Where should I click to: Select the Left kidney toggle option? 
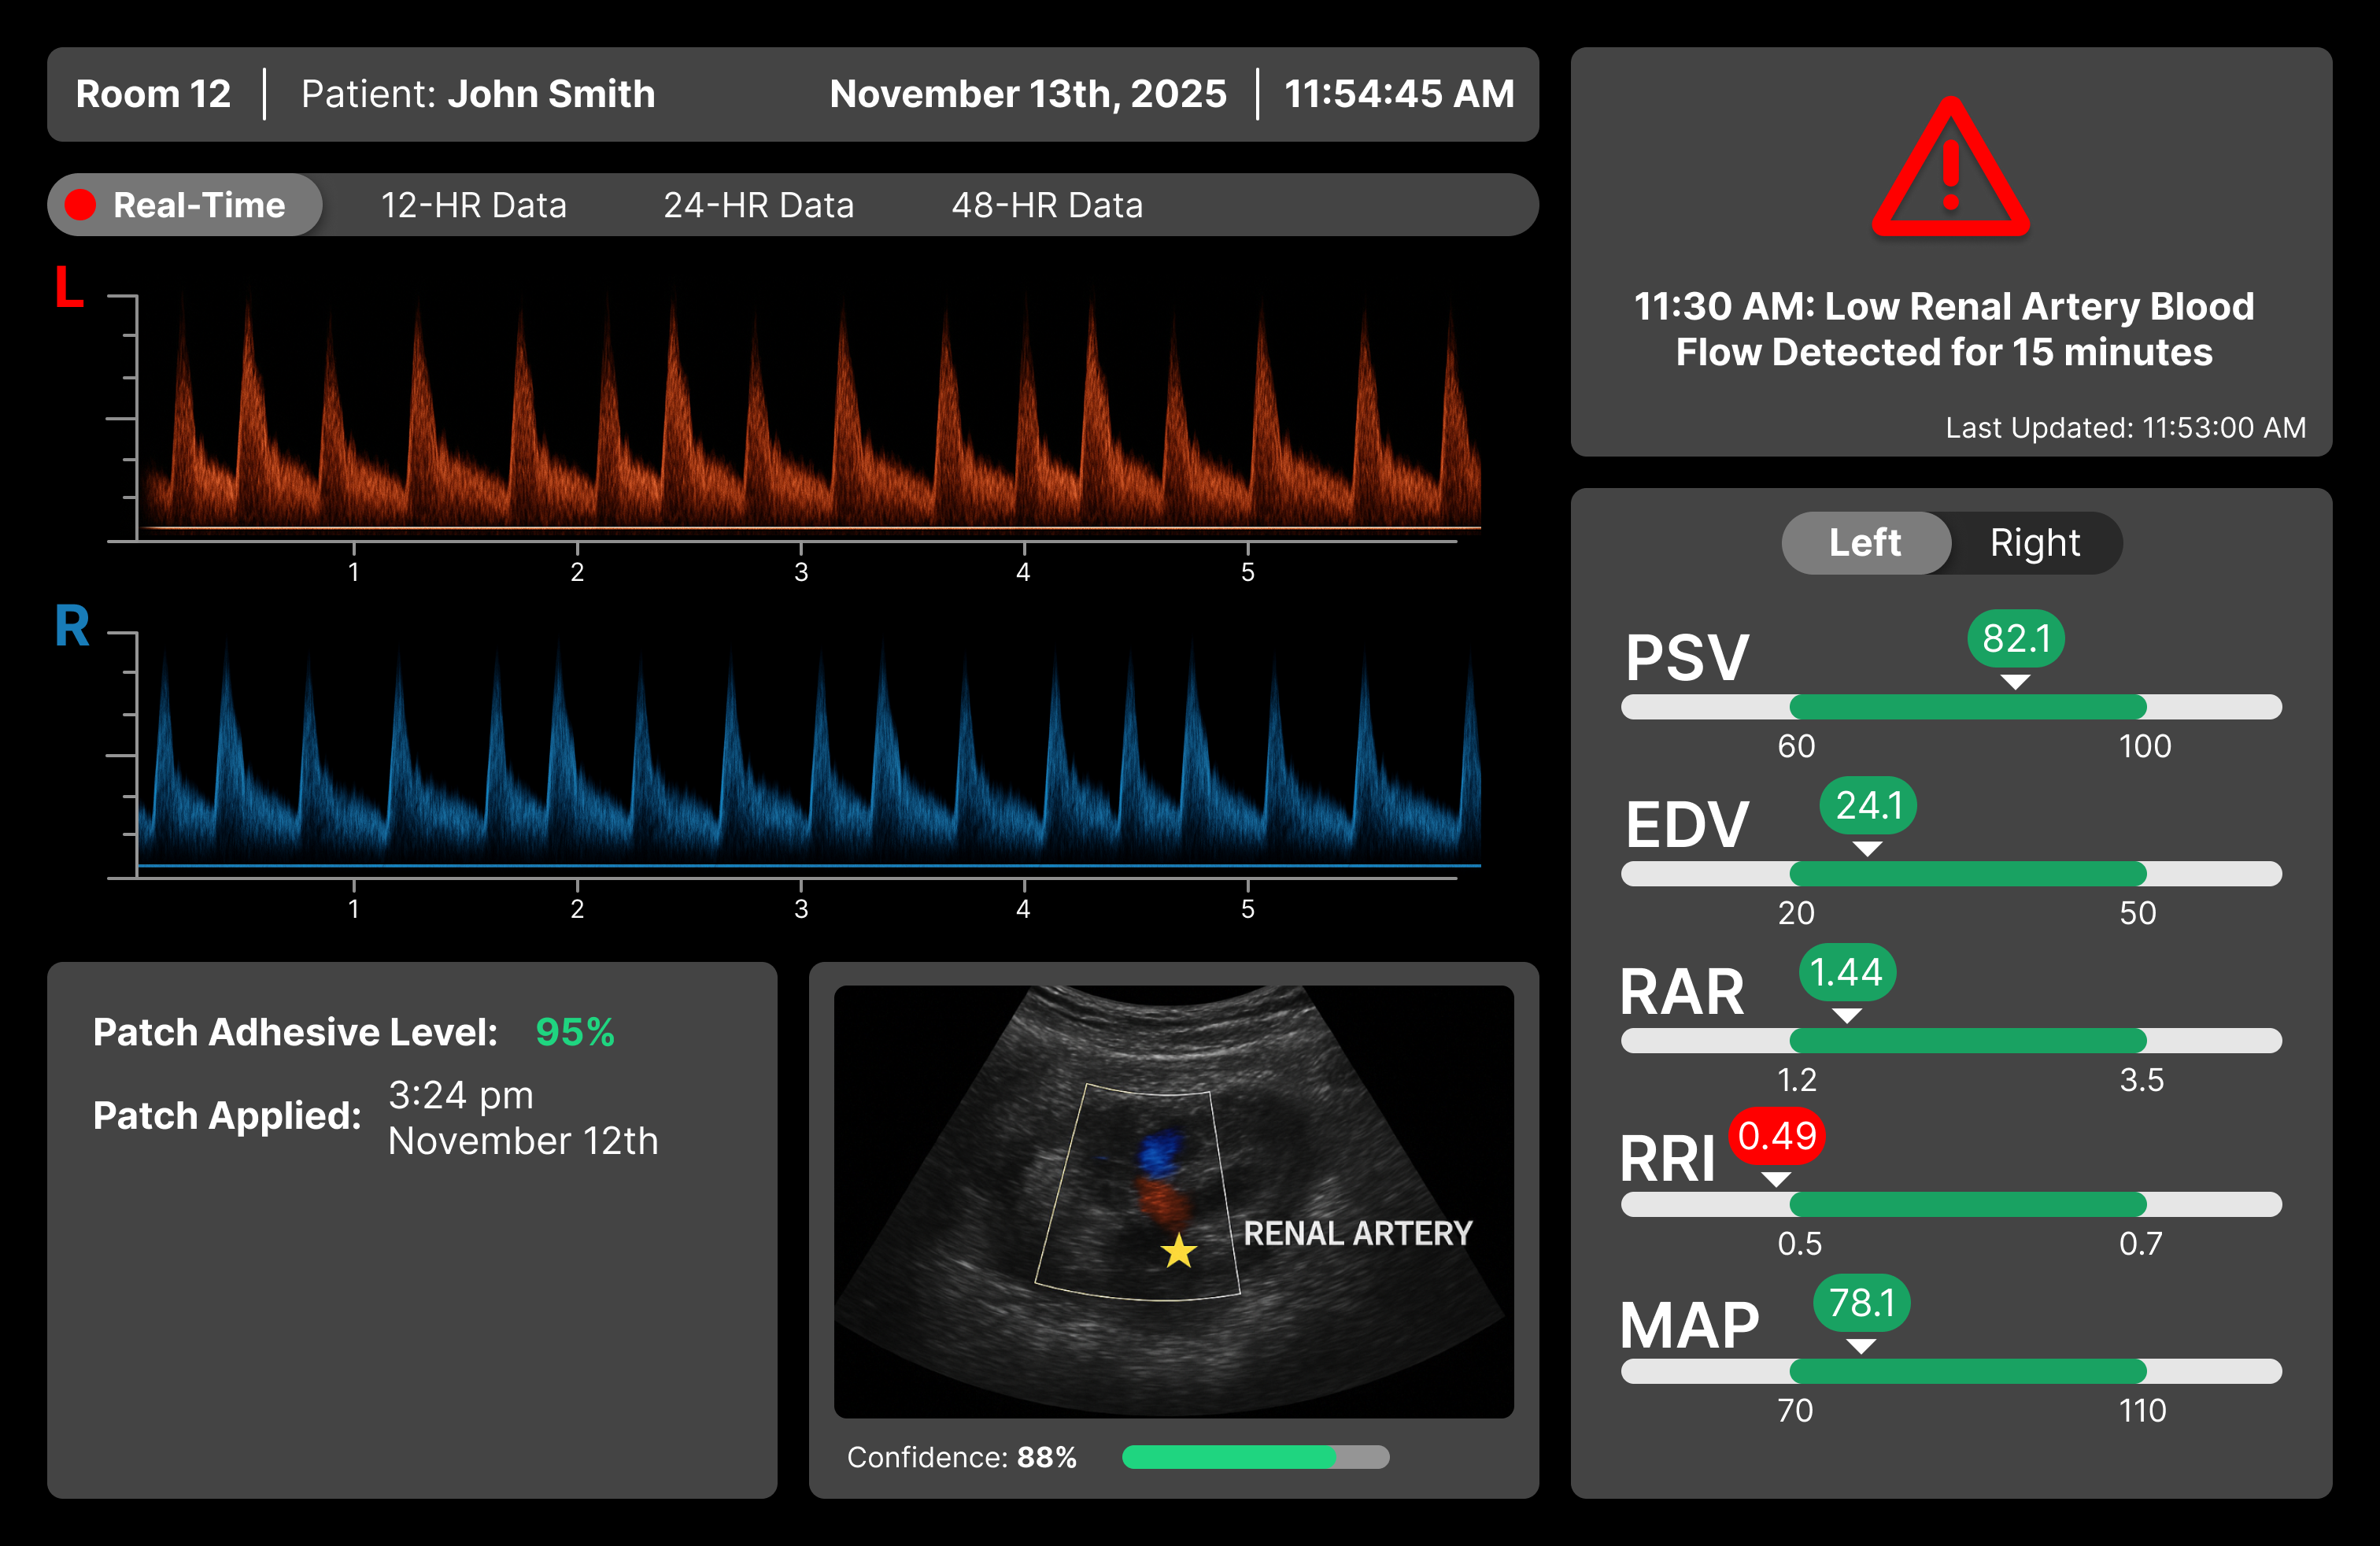click(1865, 543)
